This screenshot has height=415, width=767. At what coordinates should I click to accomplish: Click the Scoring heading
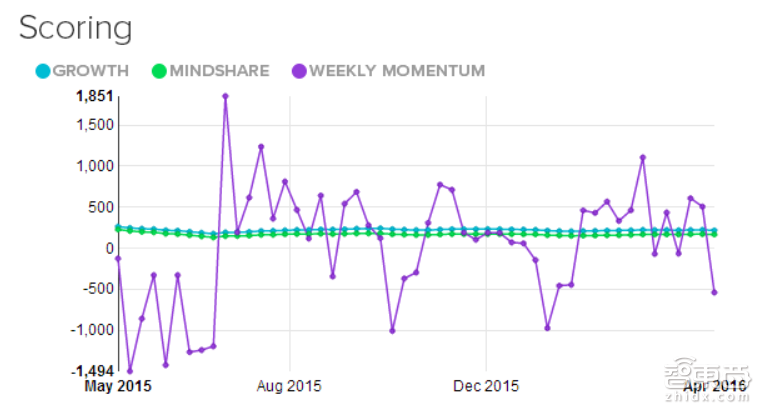coord(75,27)
